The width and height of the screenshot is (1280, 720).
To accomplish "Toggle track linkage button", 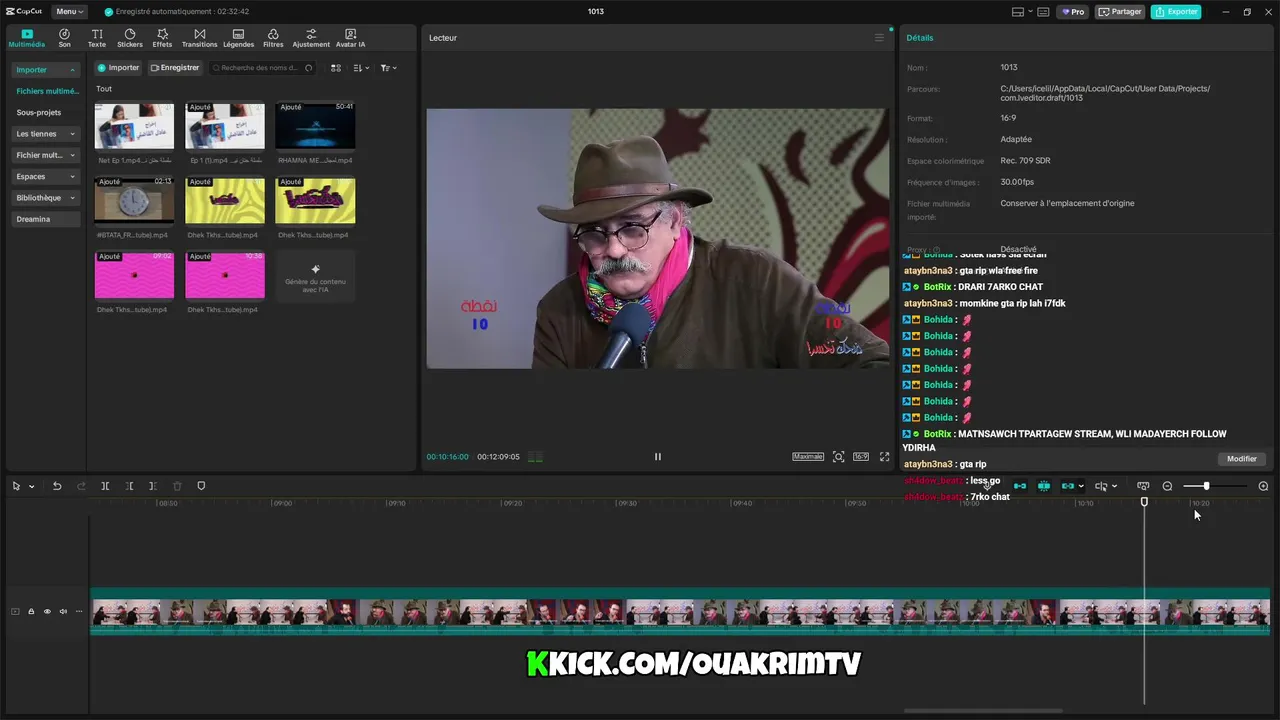I will click(1068, 487).
